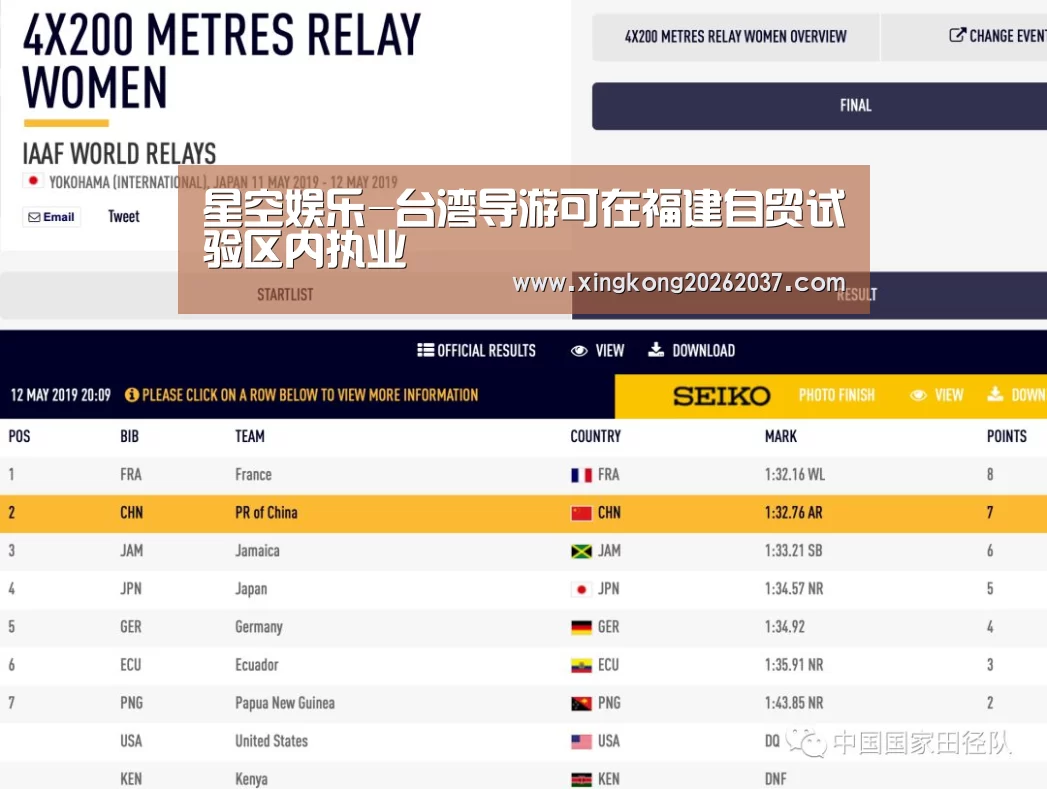The width and height of the screenshot is (1047, 789).
Task: Click the mark 1:34.57 NR
Action: 794,589
